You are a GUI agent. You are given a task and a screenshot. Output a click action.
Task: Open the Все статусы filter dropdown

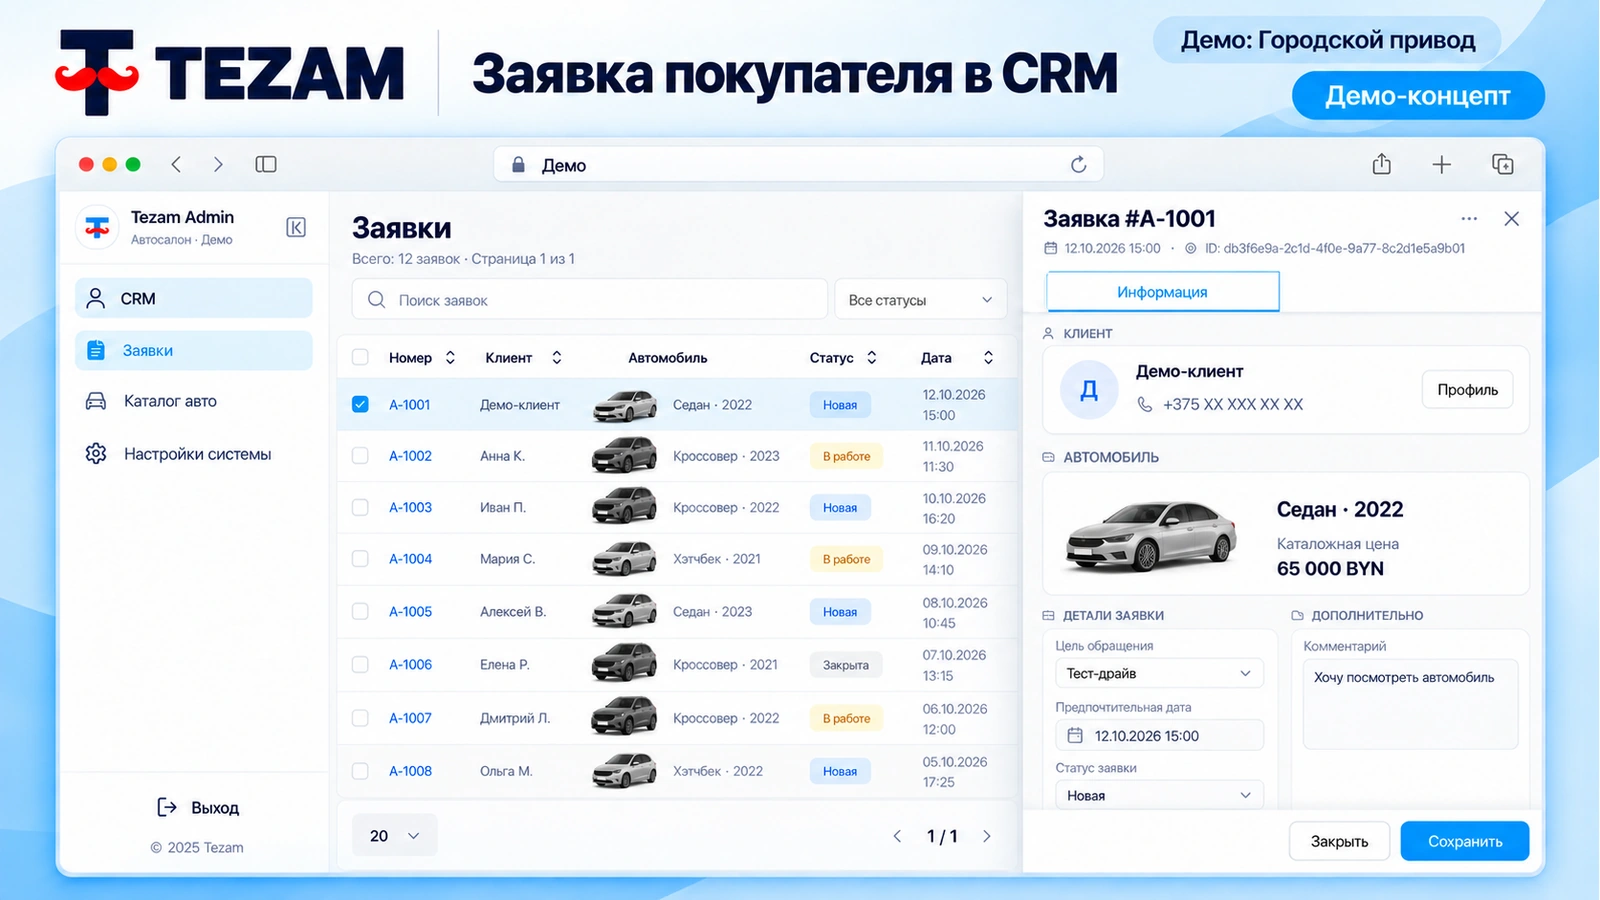click(920, 300)
